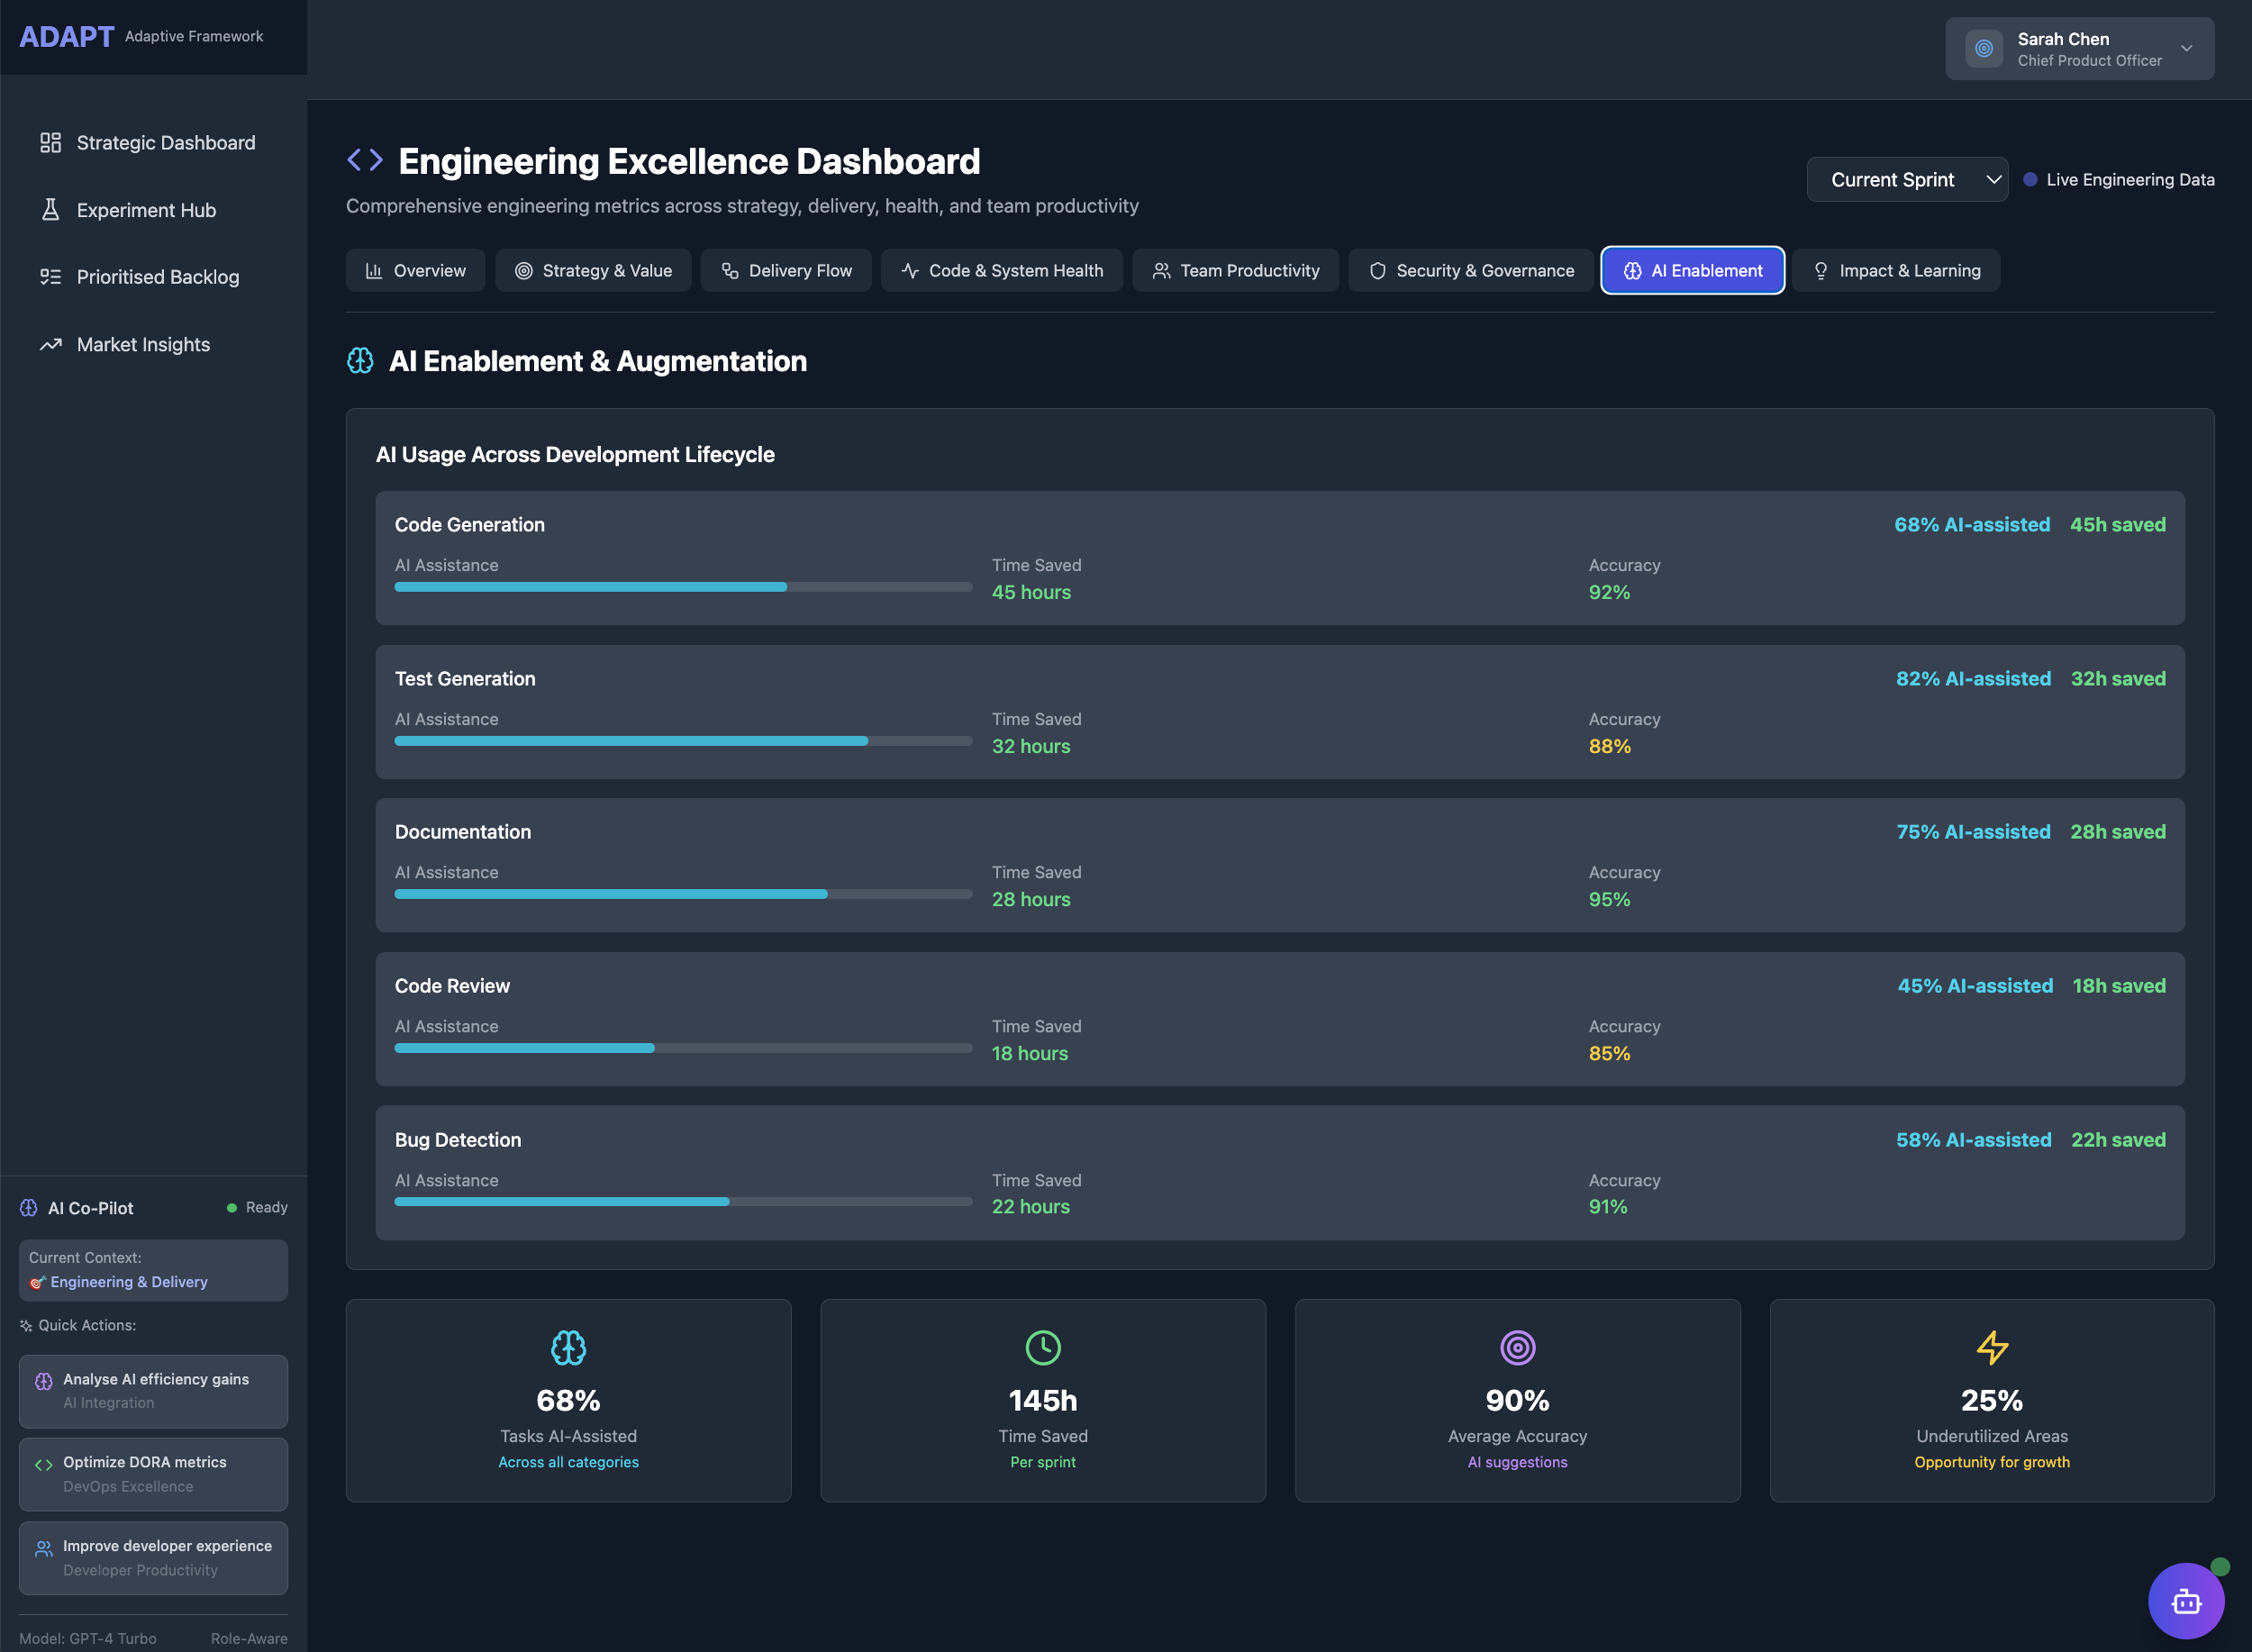Expand the Sarah Chen profile menu
Viewport: 2252px width, 1652px height.
pos(2186,49)
